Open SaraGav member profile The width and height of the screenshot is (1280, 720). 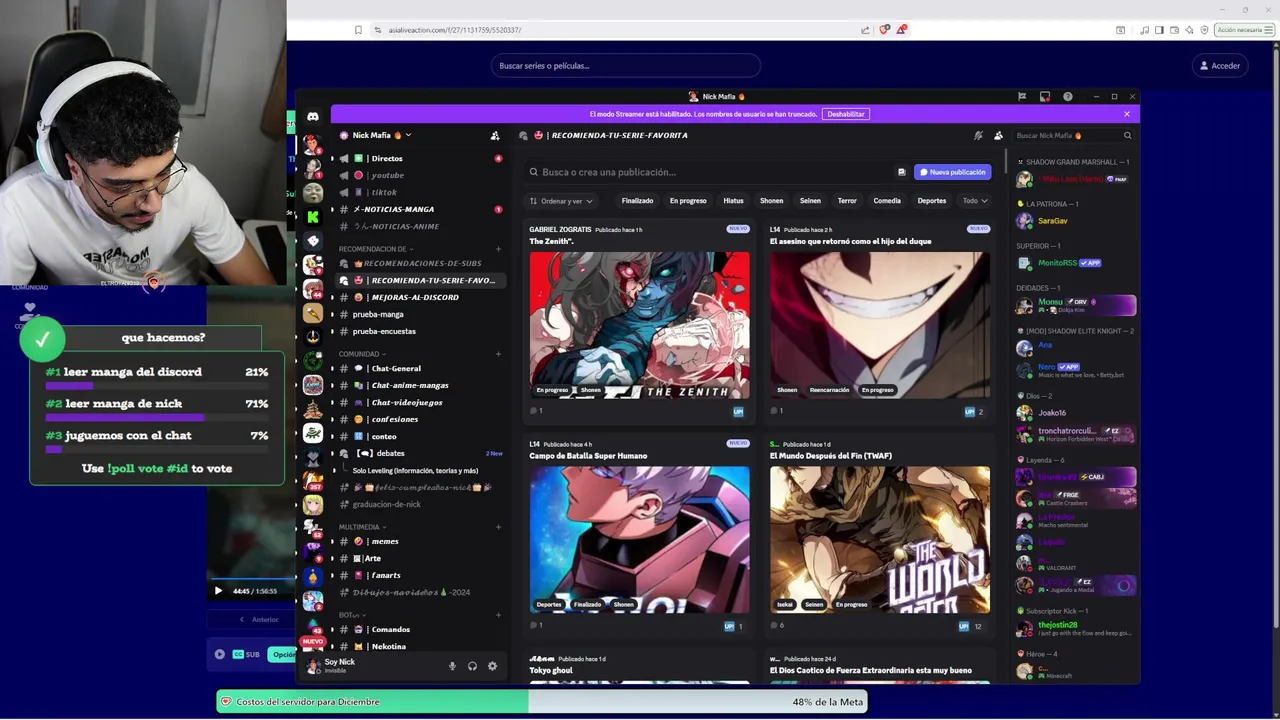(1075, 221)
